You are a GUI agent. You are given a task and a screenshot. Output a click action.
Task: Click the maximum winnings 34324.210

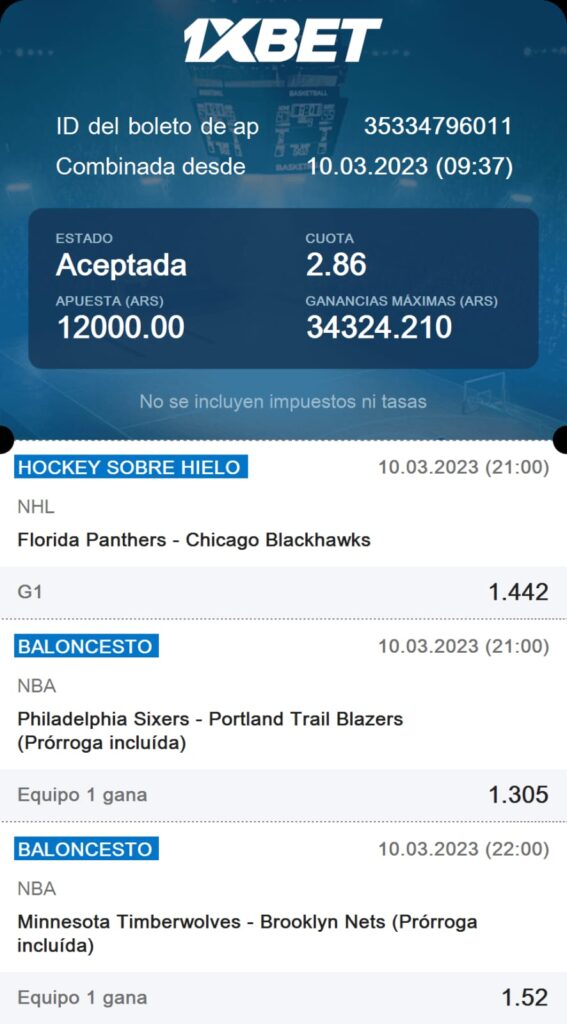coord(379,327)
